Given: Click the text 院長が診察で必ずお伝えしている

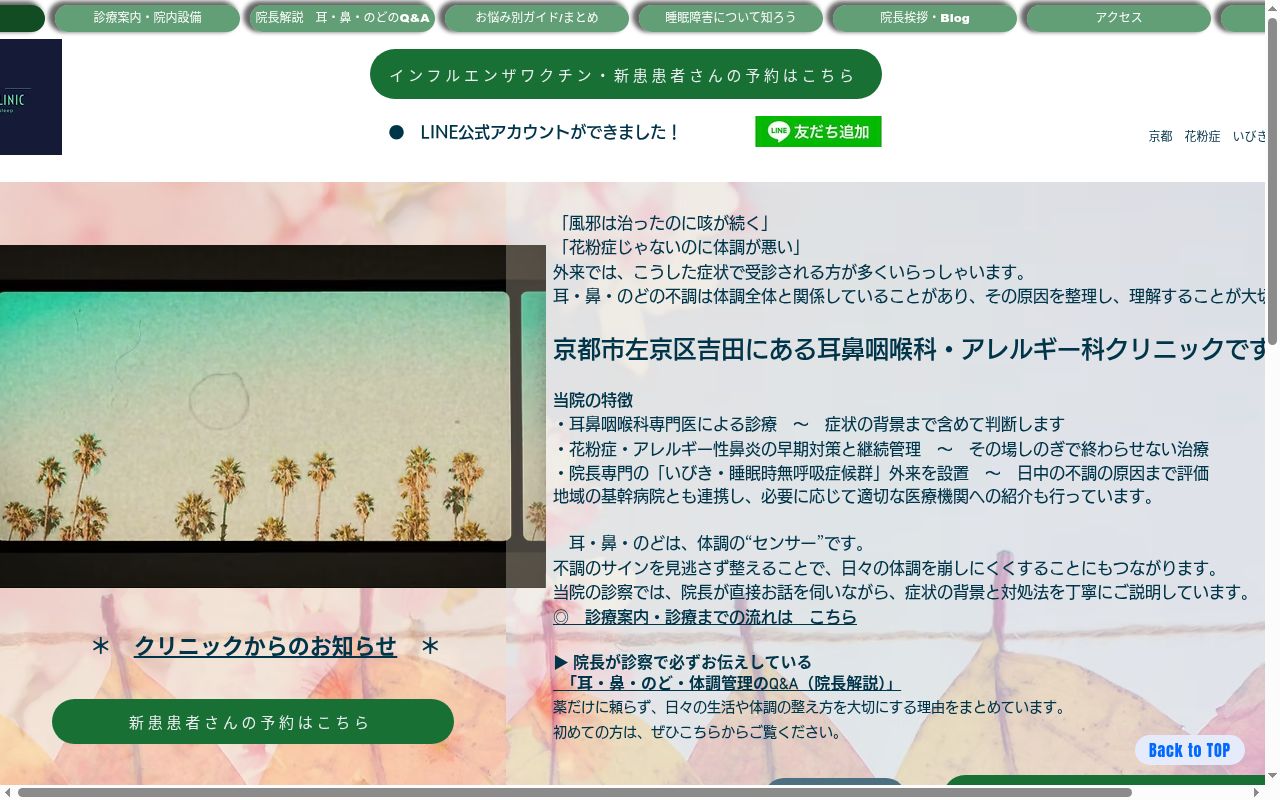Looking at the screenshot, I should (692, 662).
